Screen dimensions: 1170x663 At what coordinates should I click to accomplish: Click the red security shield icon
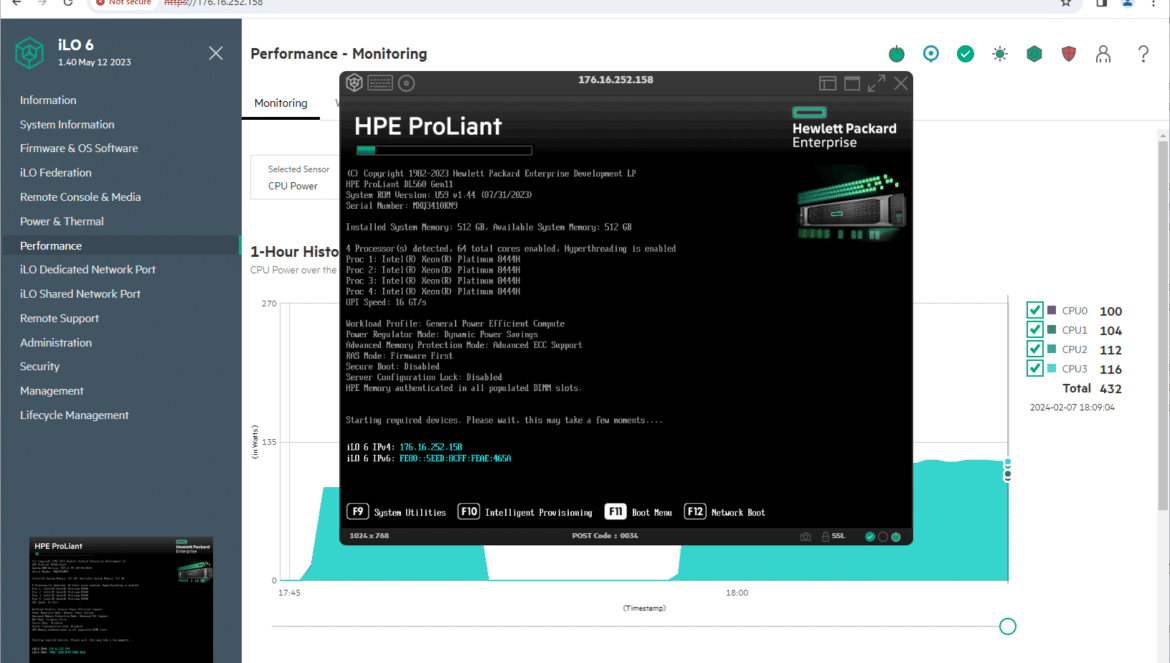coord(1069,54)
